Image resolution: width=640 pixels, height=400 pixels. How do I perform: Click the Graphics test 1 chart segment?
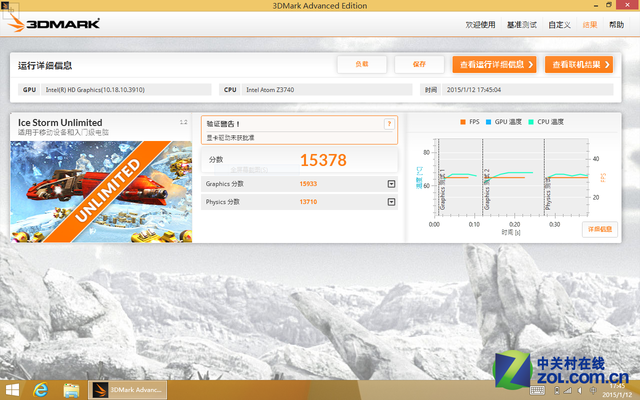[460, 177]
